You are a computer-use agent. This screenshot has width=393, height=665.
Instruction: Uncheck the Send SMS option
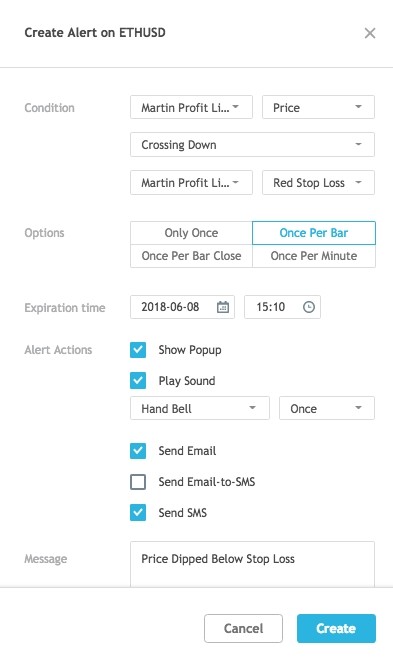coord(138,512)
